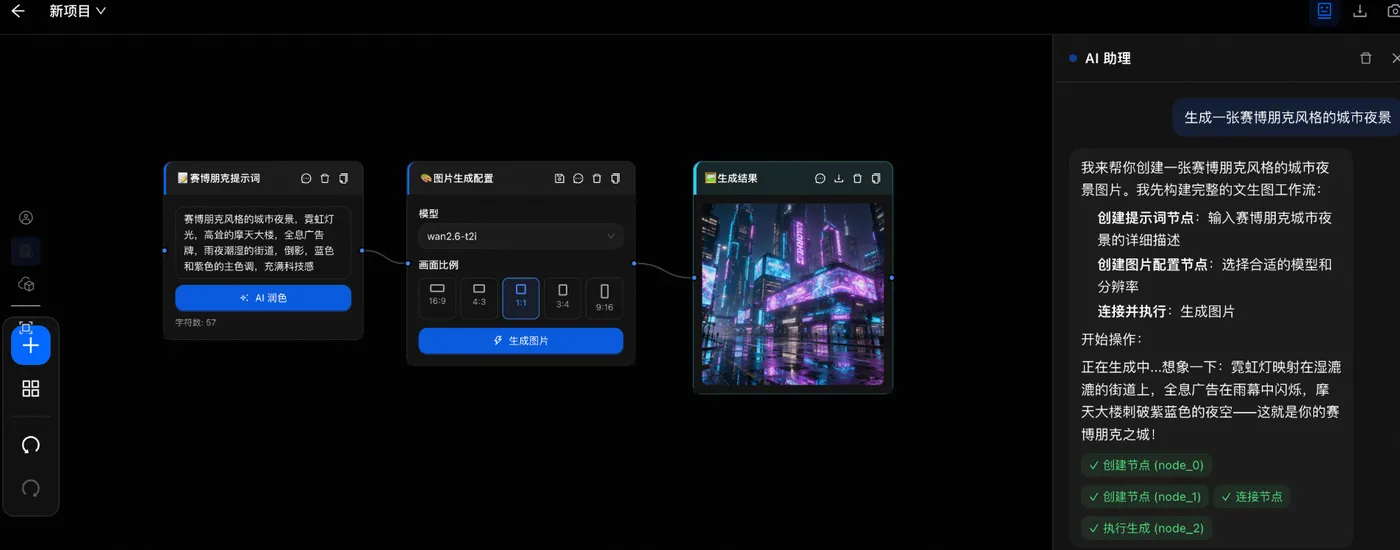
Task: Click the 字符数: 57 character count label
Action: pos(196,322)
